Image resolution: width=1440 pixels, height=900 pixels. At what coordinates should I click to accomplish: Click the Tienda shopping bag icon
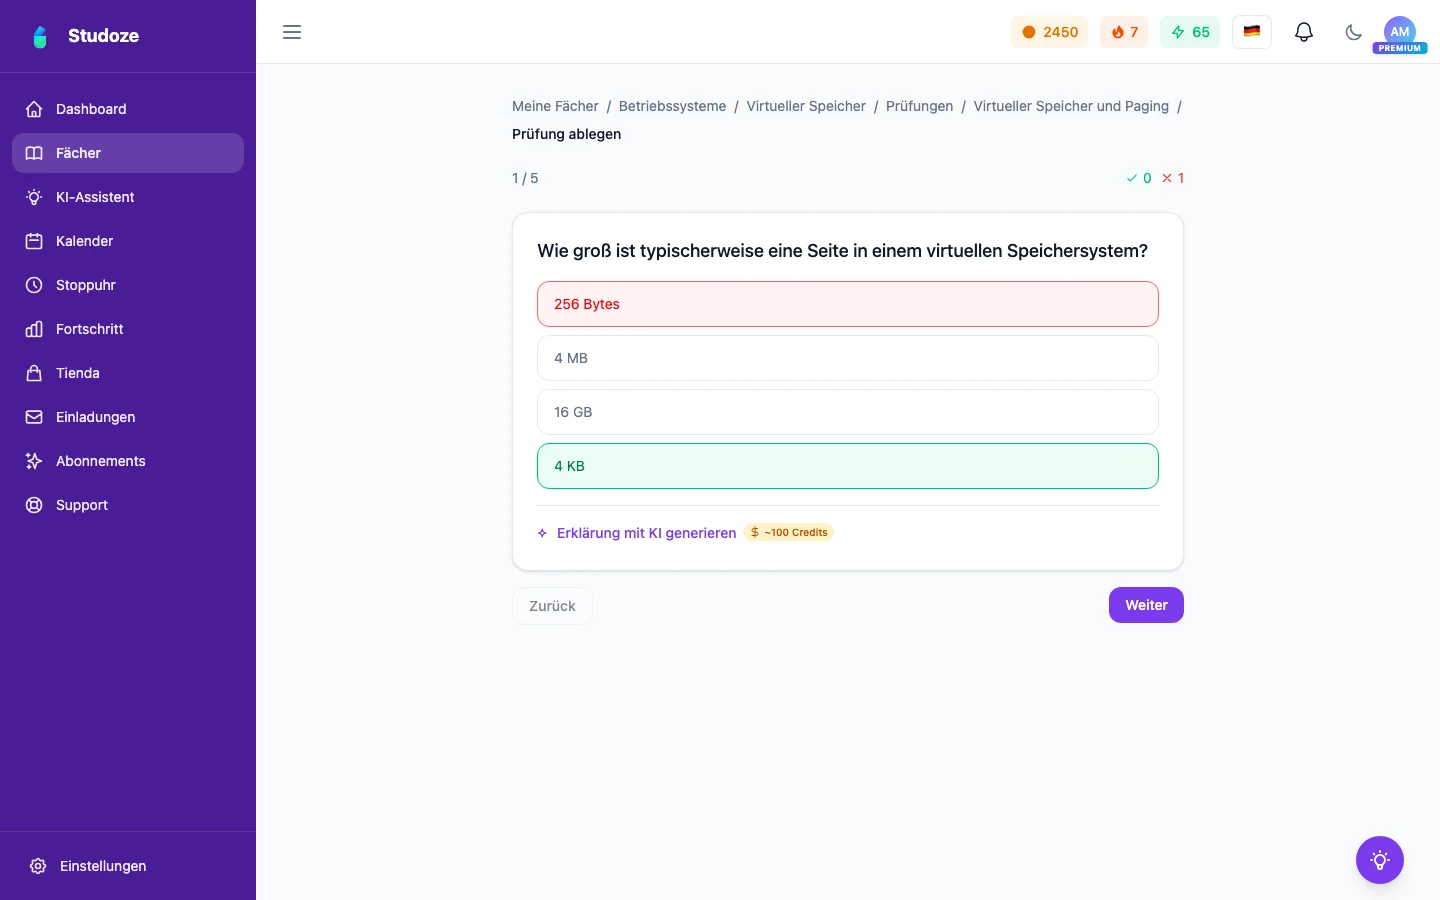(34, 373)
